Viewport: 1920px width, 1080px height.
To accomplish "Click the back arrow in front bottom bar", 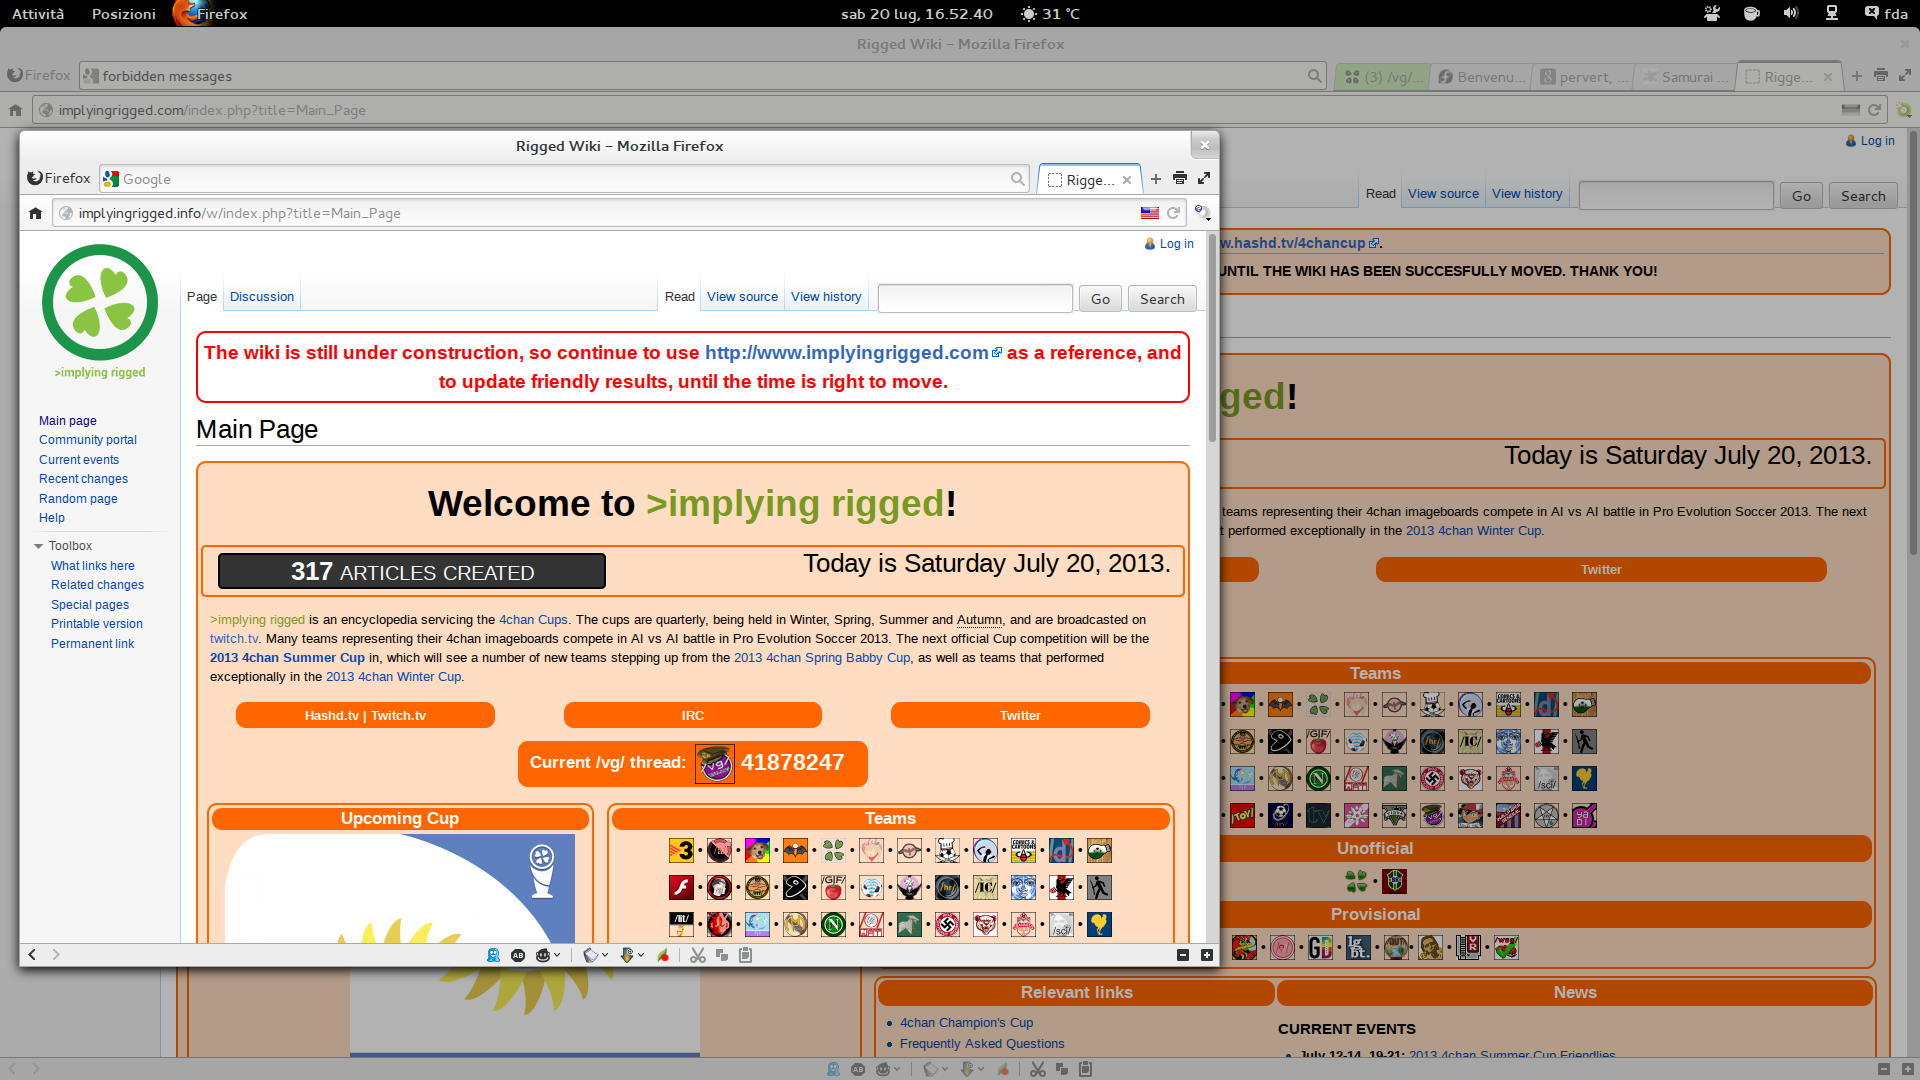I will pos(32,955).
